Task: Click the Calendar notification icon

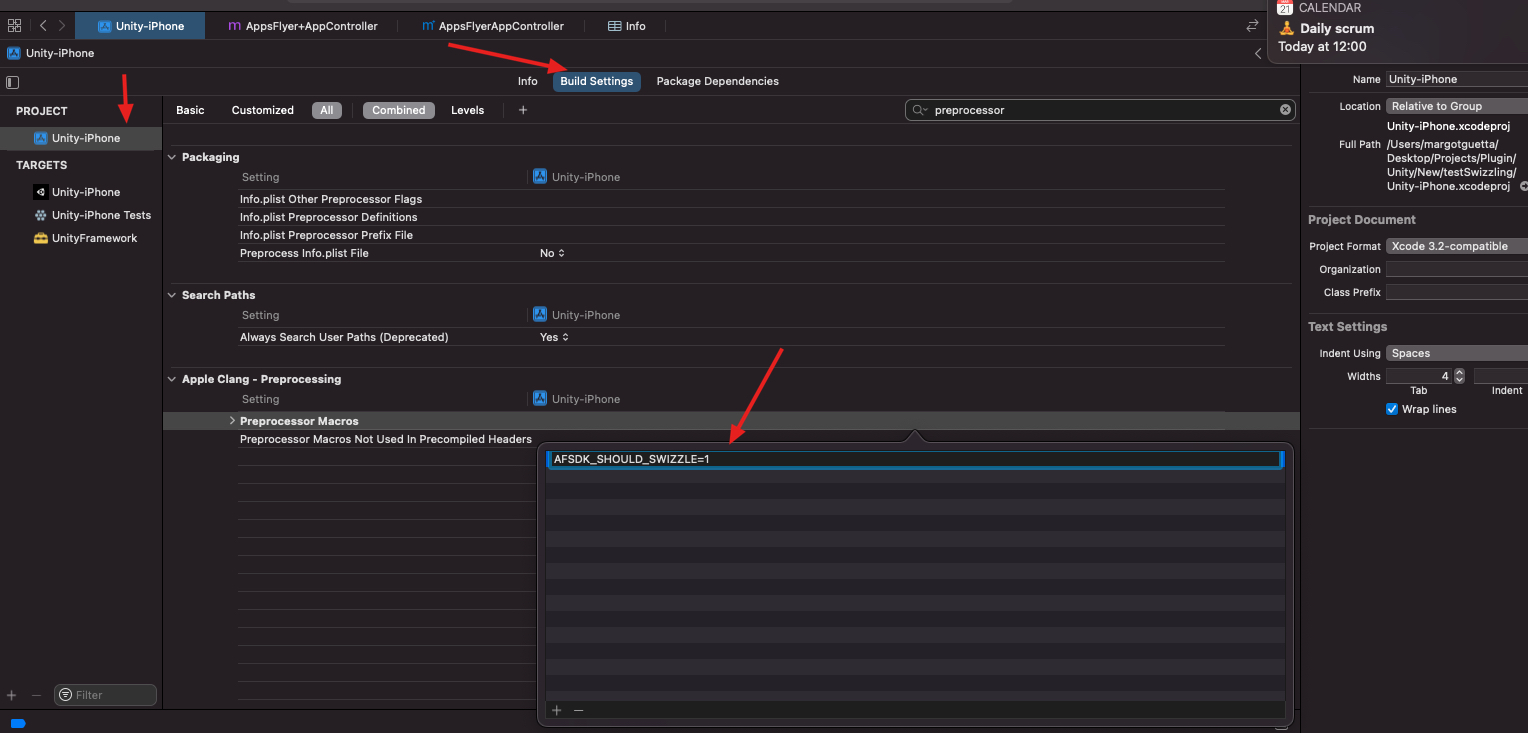Action: (x=1285, y=8)
